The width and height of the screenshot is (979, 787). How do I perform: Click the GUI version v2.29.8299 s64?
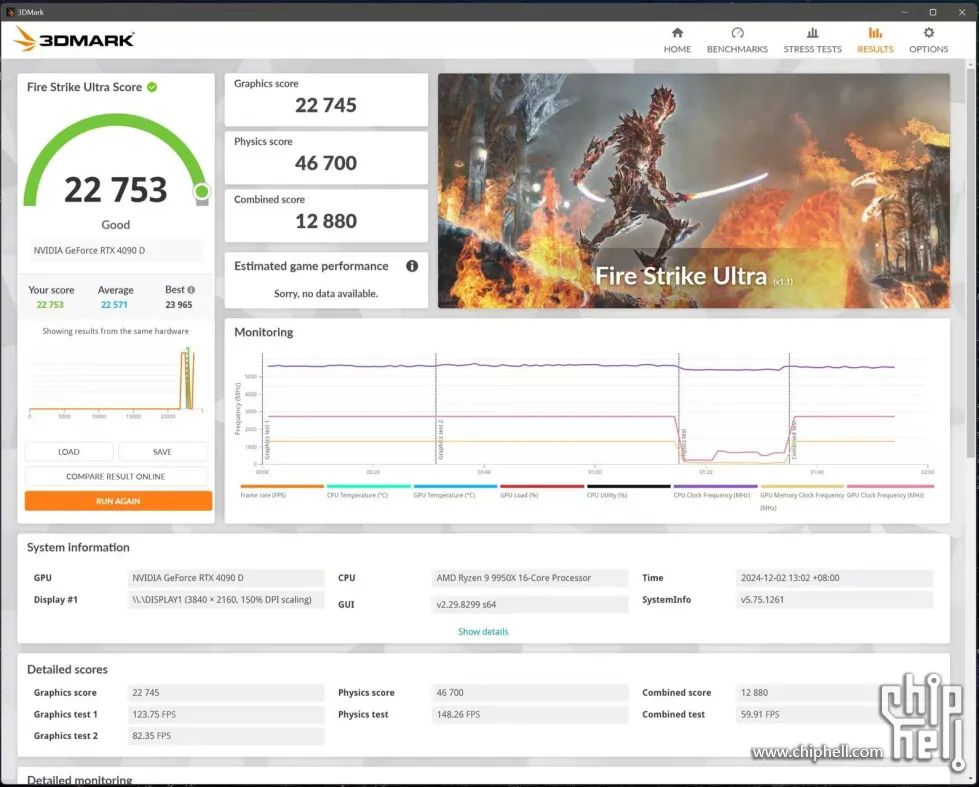(x=529, y=605)
